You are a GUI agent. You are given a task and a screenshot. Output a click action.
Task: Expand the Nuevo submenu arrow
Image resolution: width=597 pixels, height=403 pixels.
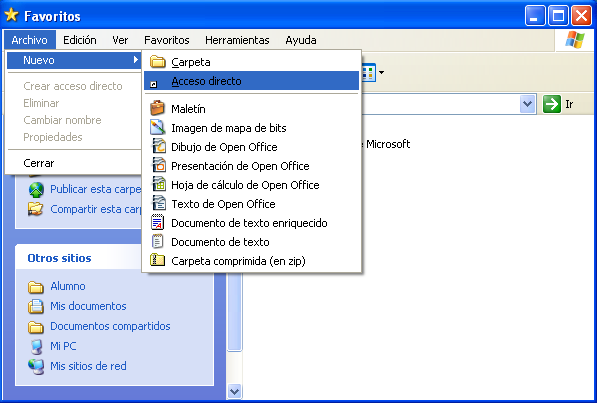coord(136,60)
